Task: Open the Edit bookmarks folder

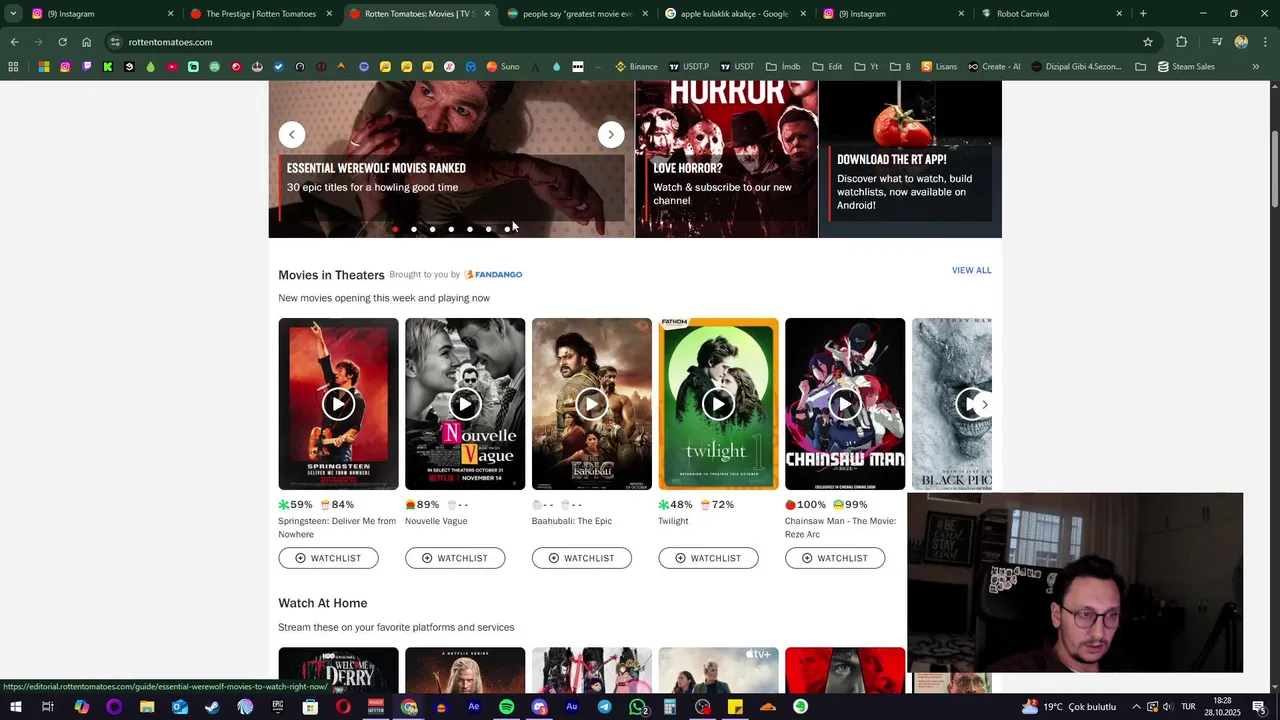Action: (x=827, y=67)
